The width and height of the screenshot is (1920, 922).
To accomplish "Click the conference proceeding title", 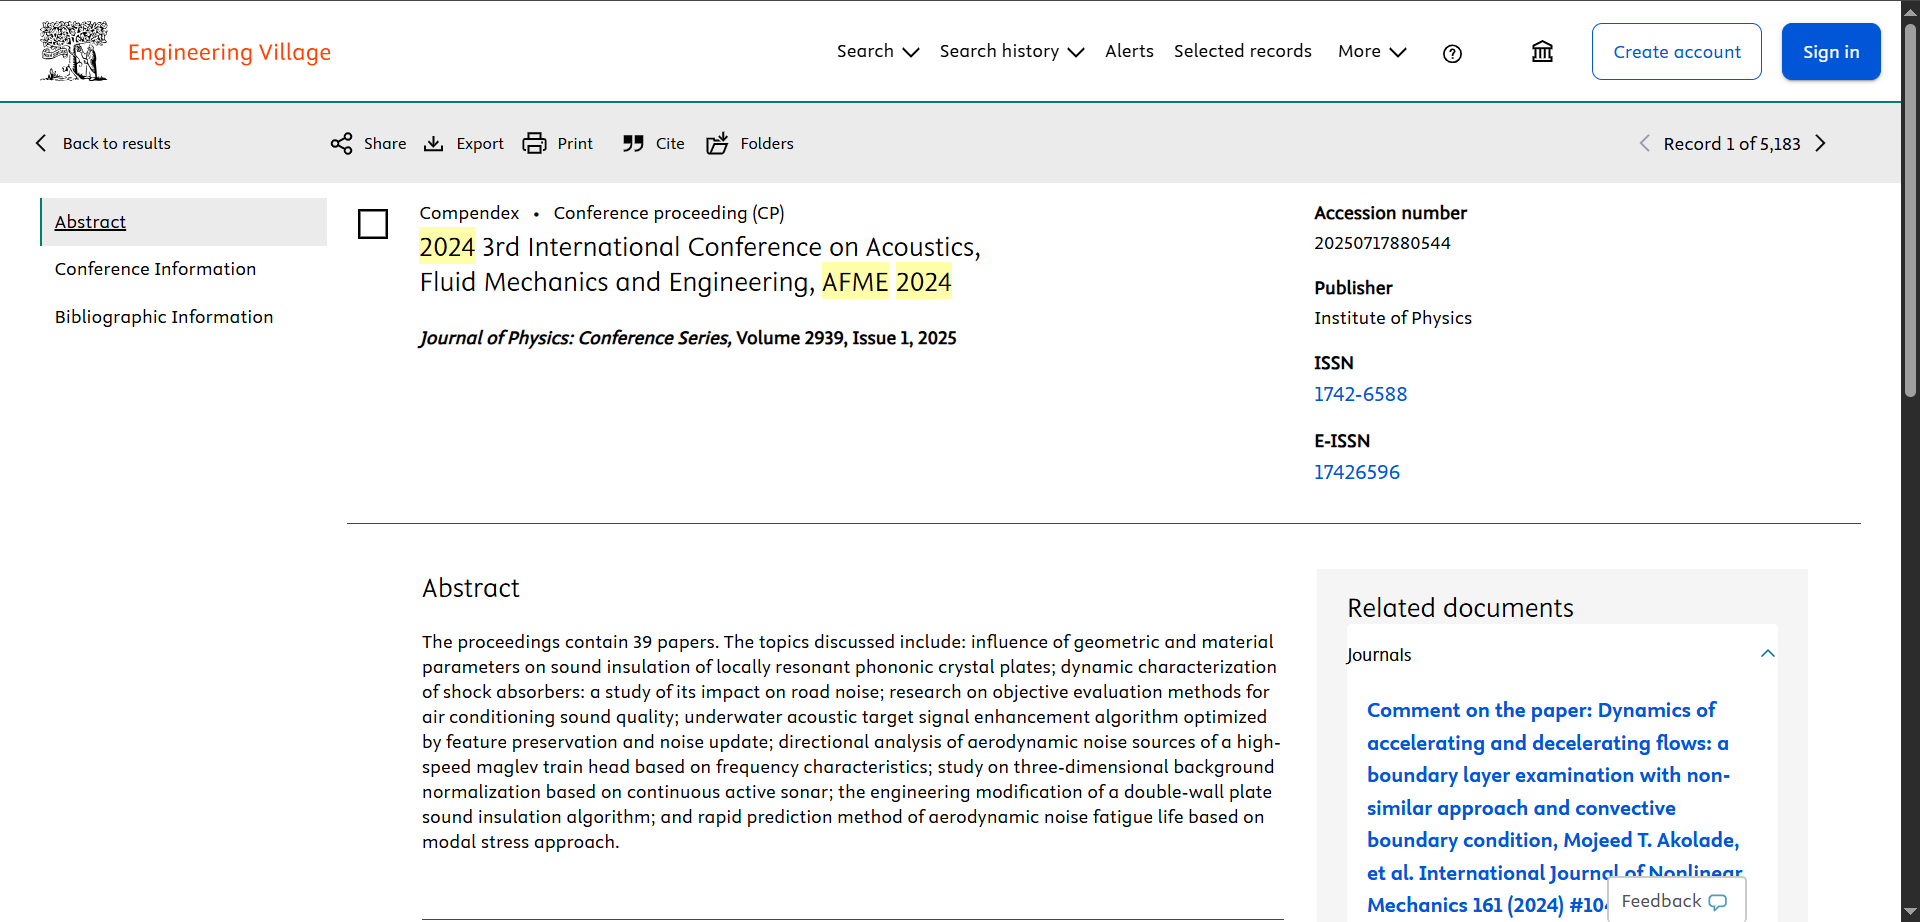I will point(700,264).
